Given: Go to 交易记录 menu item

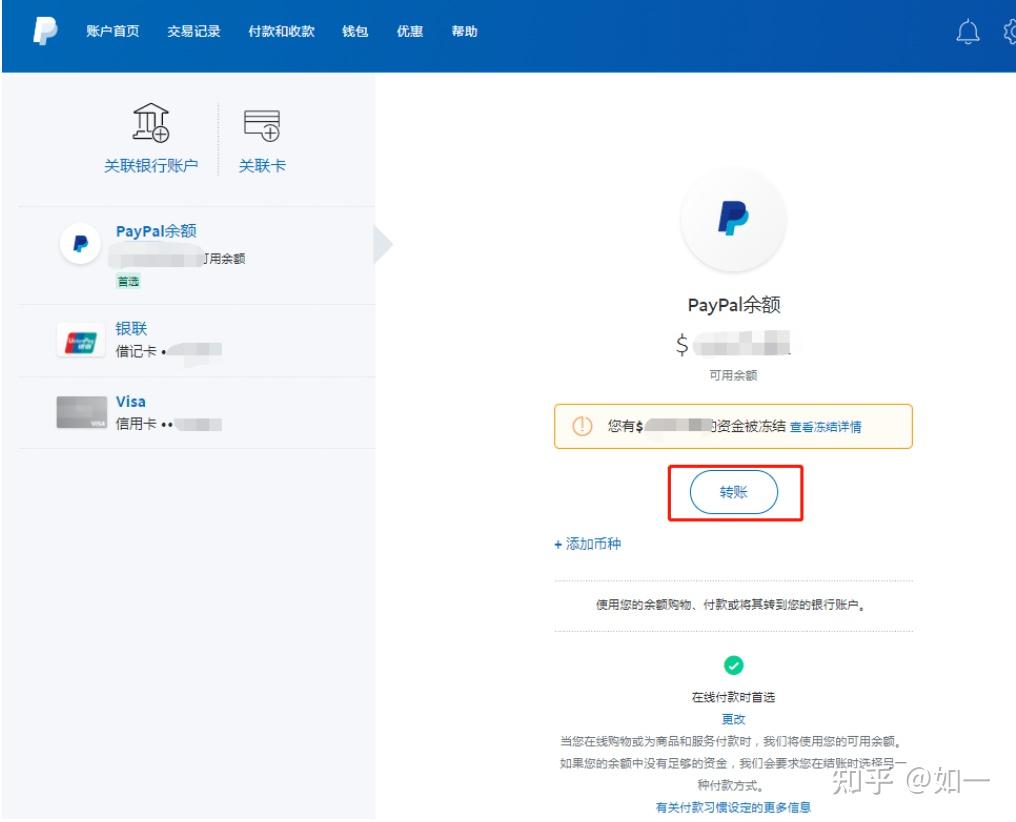Looking at the screenshot, I should (194, 31).
